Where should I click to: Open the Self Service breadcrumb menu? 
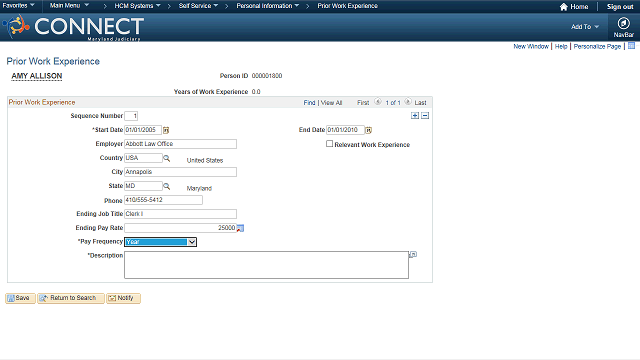click(198, 6)
